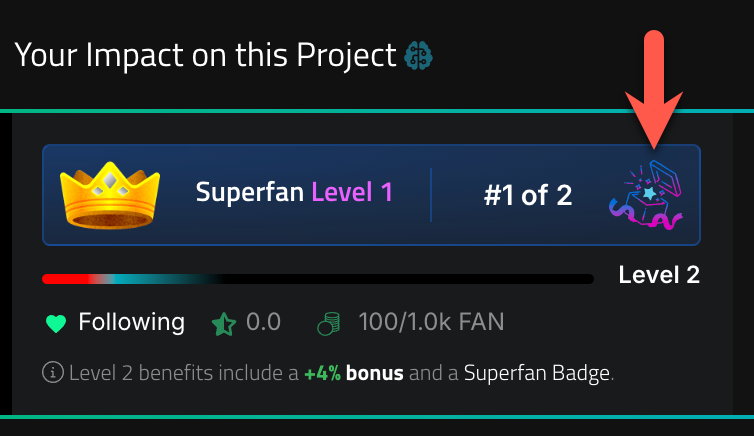The height and width of the screenshot is (436, 754).
Task: Click the brain icon beside the heading
Action: coord(418,56)
